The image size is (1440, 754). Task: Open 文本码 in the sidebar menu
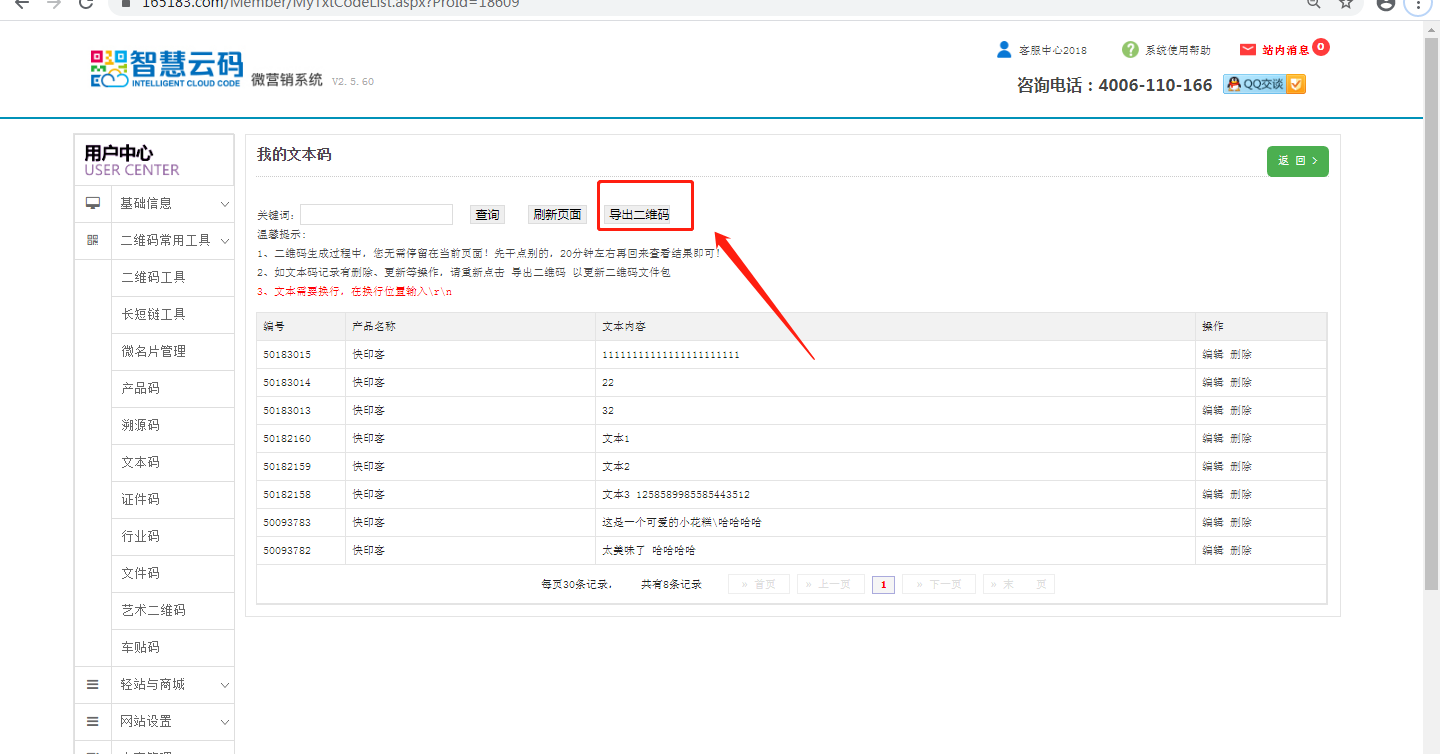[141, 462]
